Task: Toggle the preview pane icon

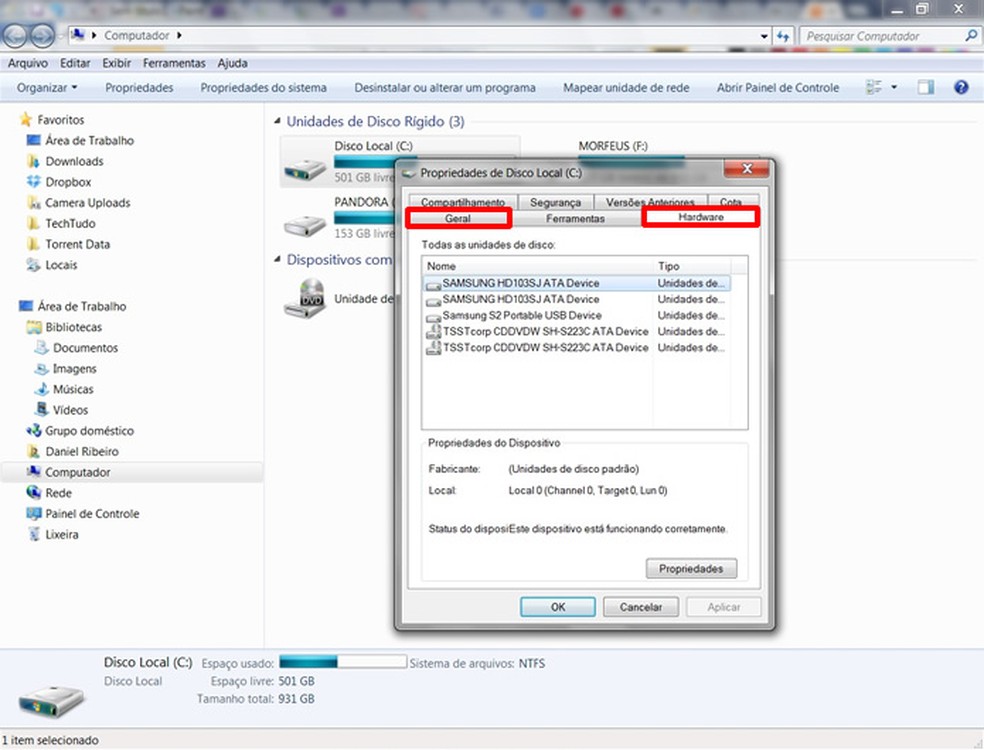Action: pos(926,87)
